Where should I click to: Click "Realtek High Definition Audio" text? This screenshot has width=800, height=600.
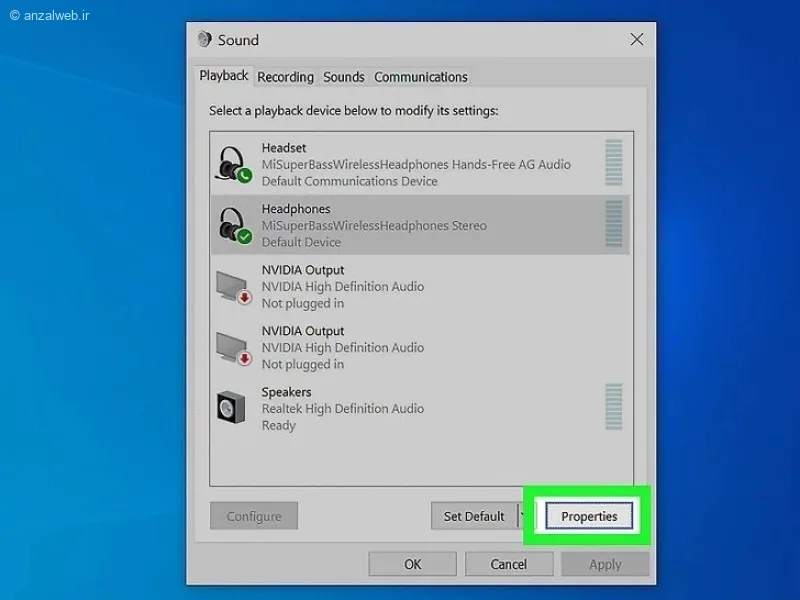(342, 409)
